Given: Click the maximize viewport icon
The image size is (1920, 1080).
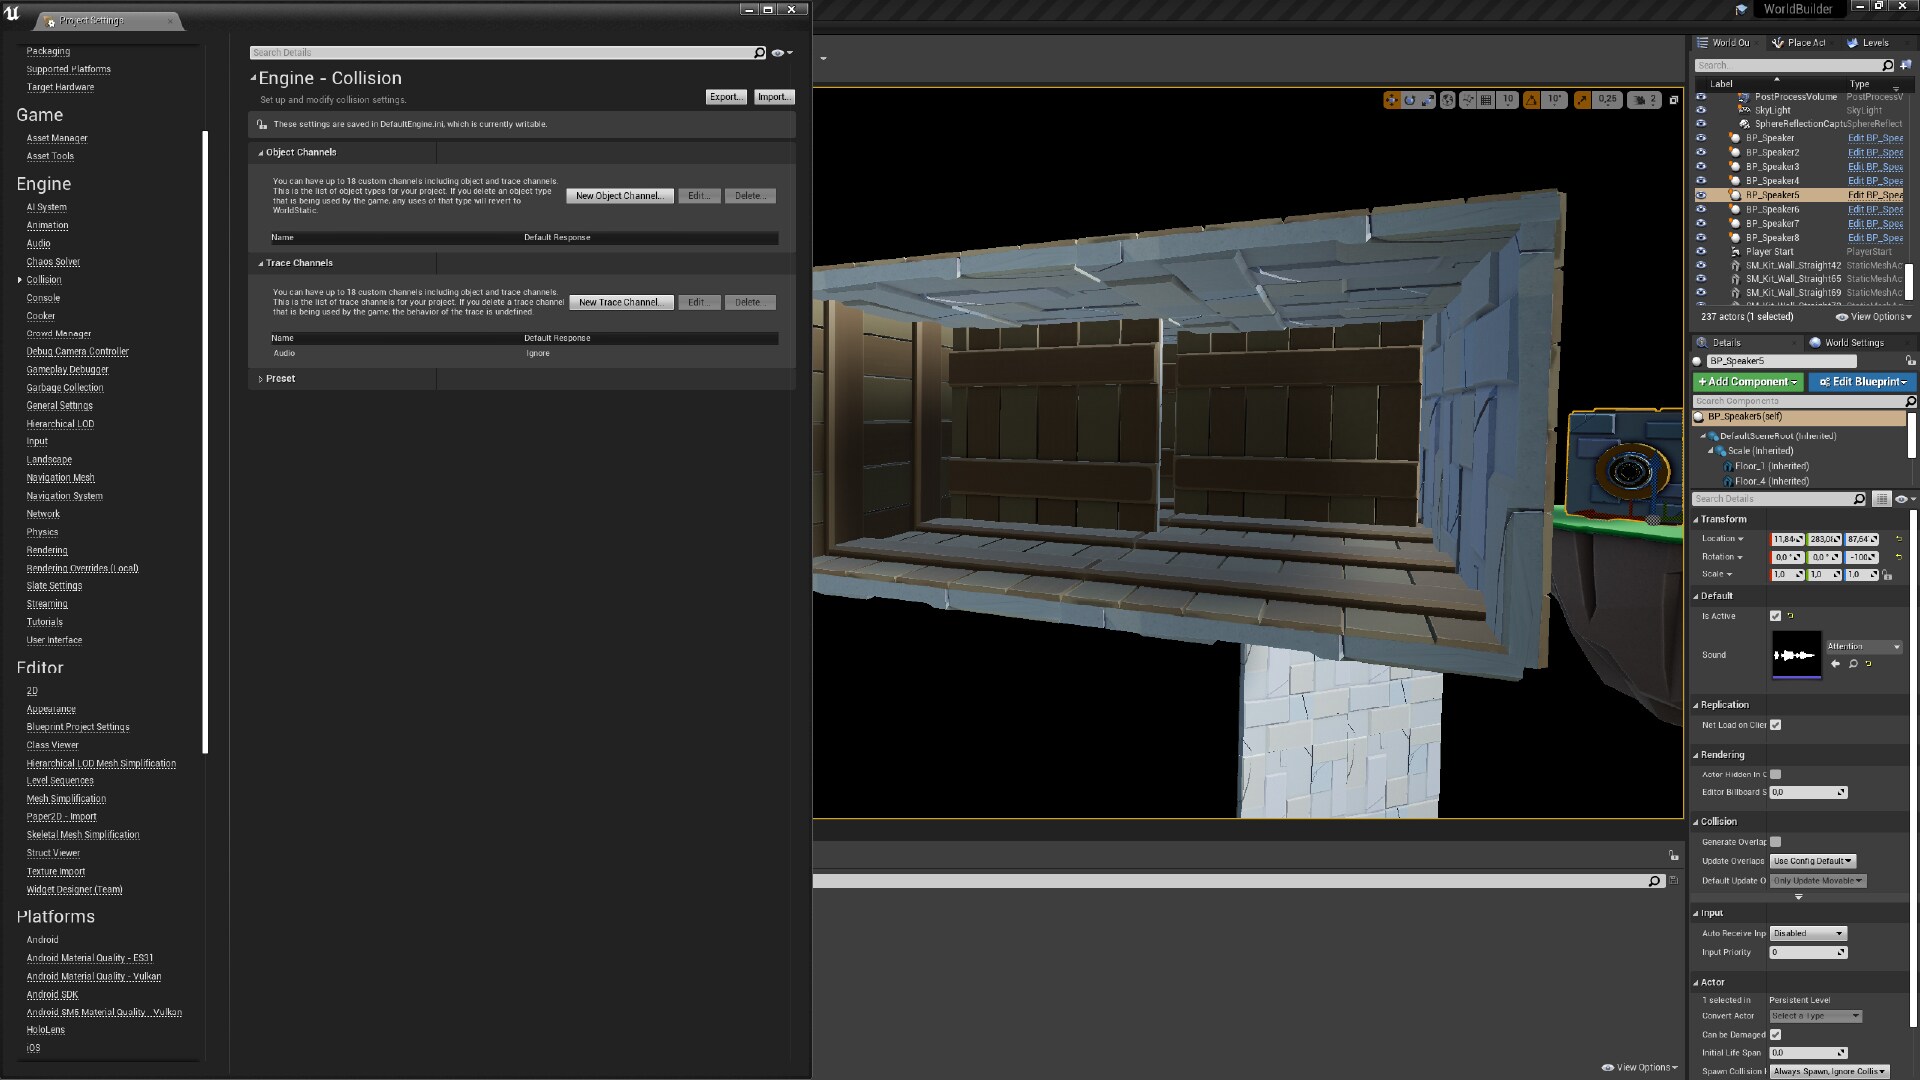Looking at the screenshot, I should pos(1675,100).
